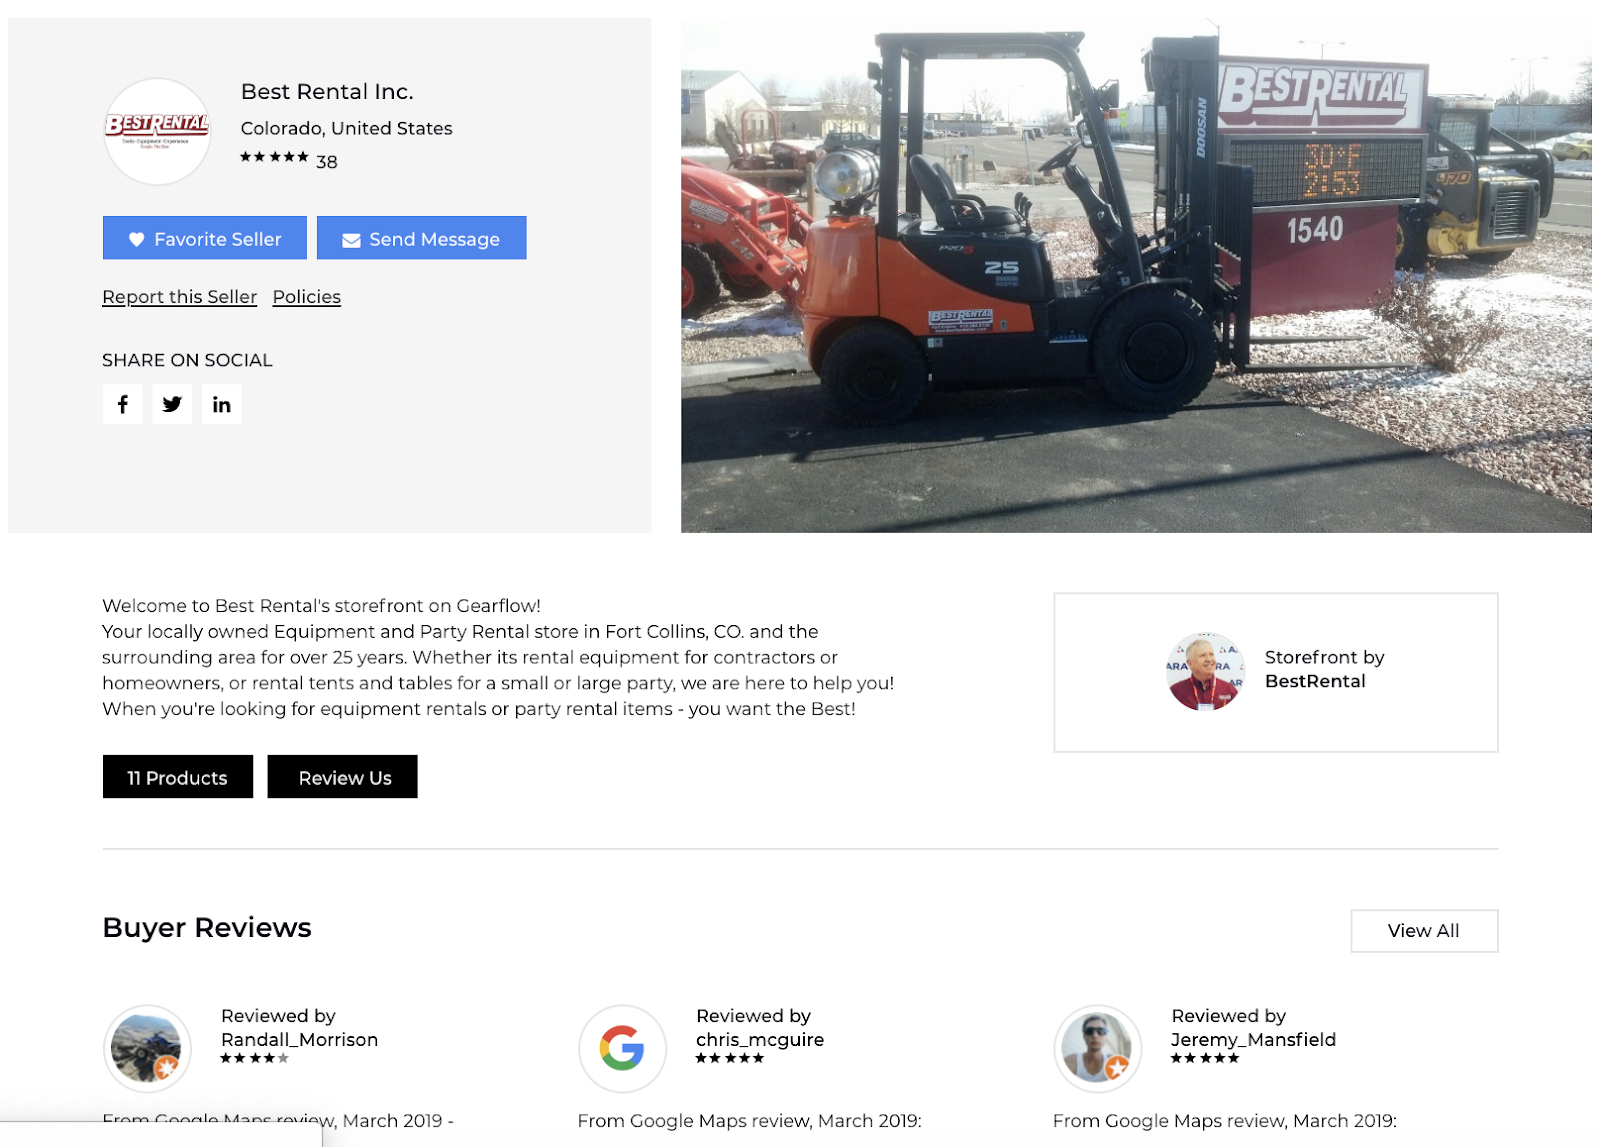Open Jeremy_Mansfield's reviewer avatar
The height and width of the screenshot is (1147, 1600).
click(x=1097, y=1048)
